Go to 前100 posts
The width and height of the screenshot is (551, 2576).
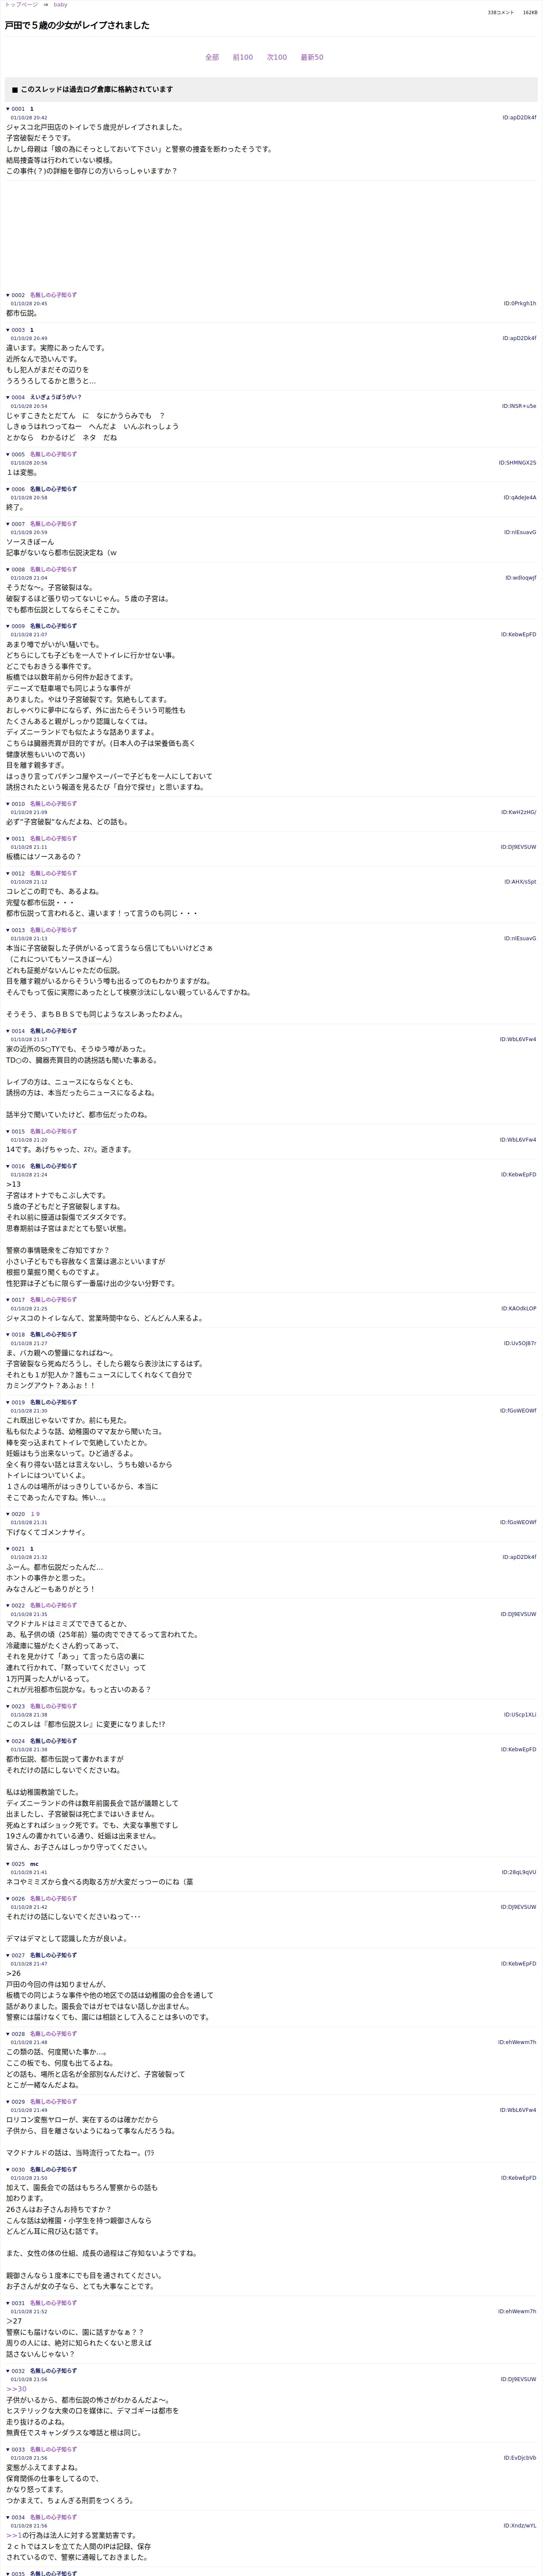click(243, 57)
